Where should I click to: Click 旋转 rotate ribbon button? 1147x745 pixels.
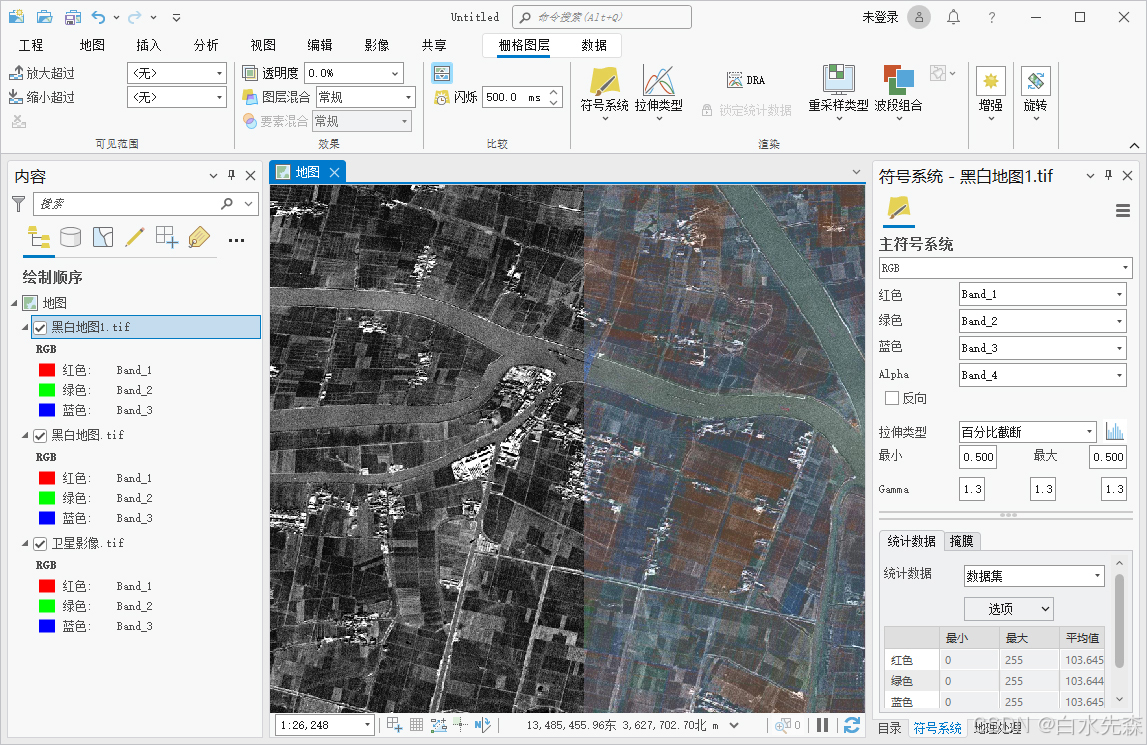1035,92
